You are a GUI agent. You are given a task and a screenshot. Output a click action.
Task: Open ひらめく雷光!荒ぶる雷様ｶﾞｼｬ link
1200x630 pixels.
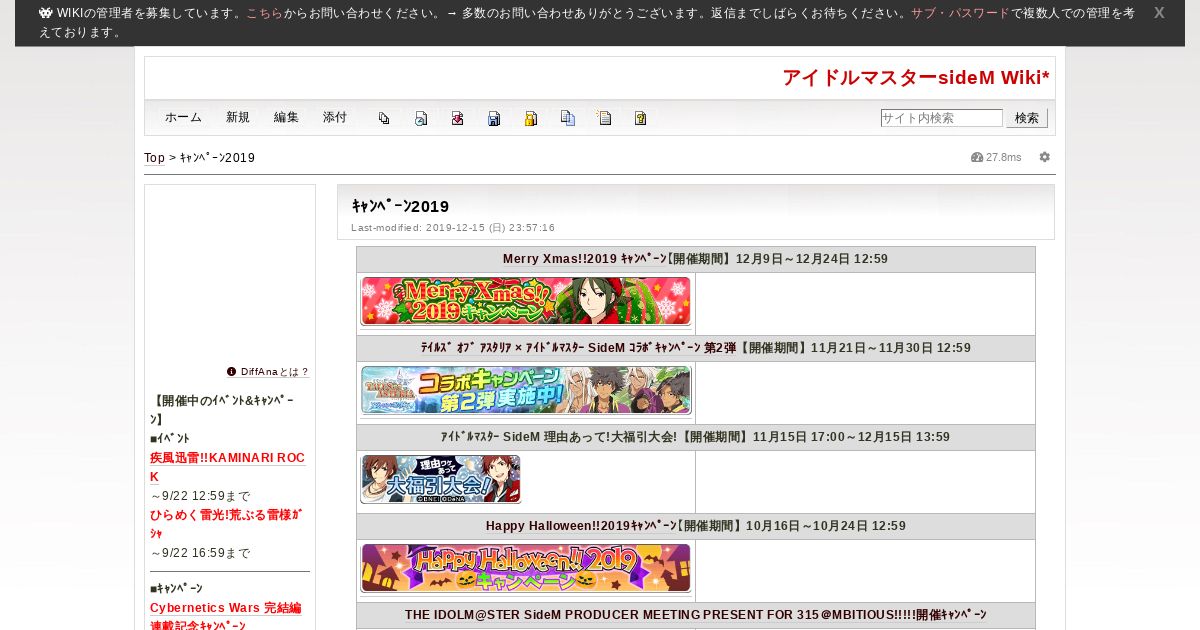[226, 524]
